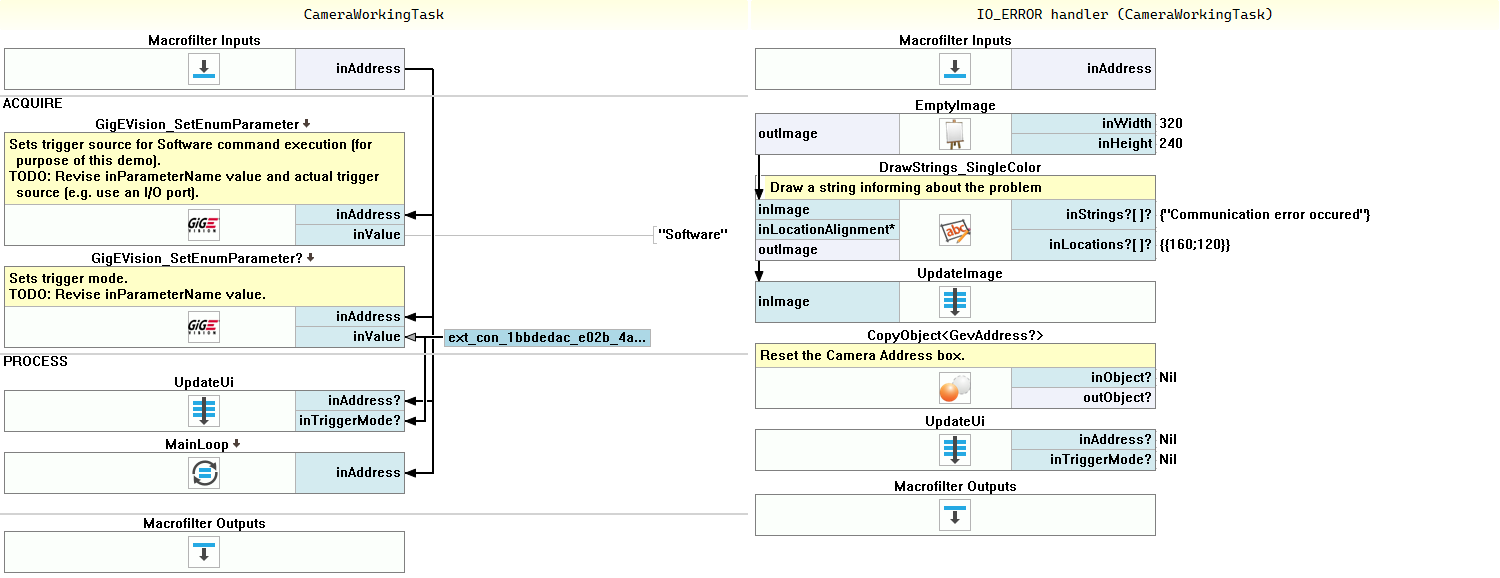Select GigEVision icon of trigger source filter

[x=204, y=224]
